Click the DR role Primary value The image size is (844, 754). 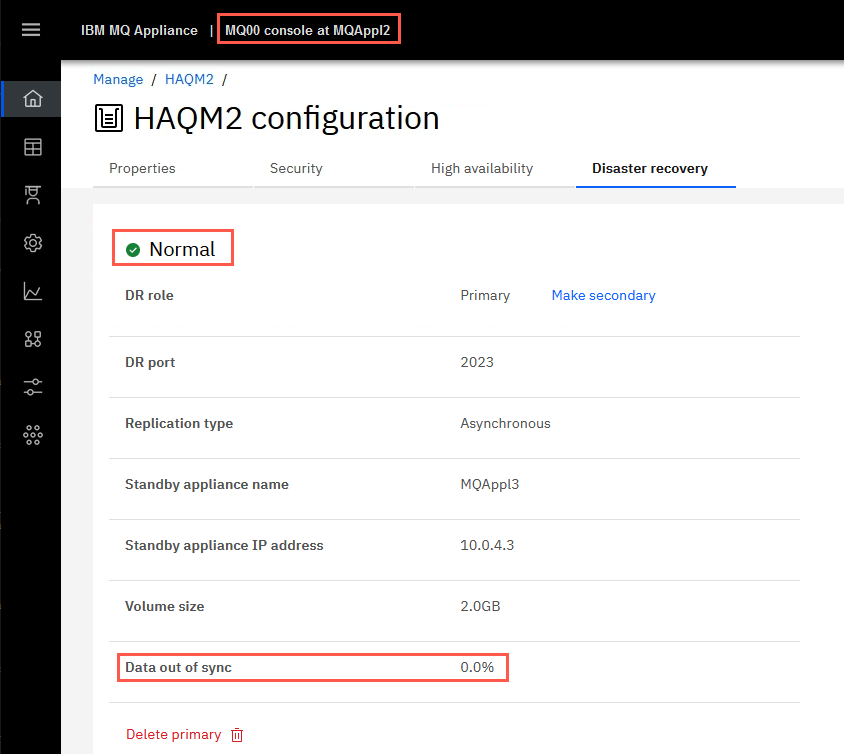[485, 295]
